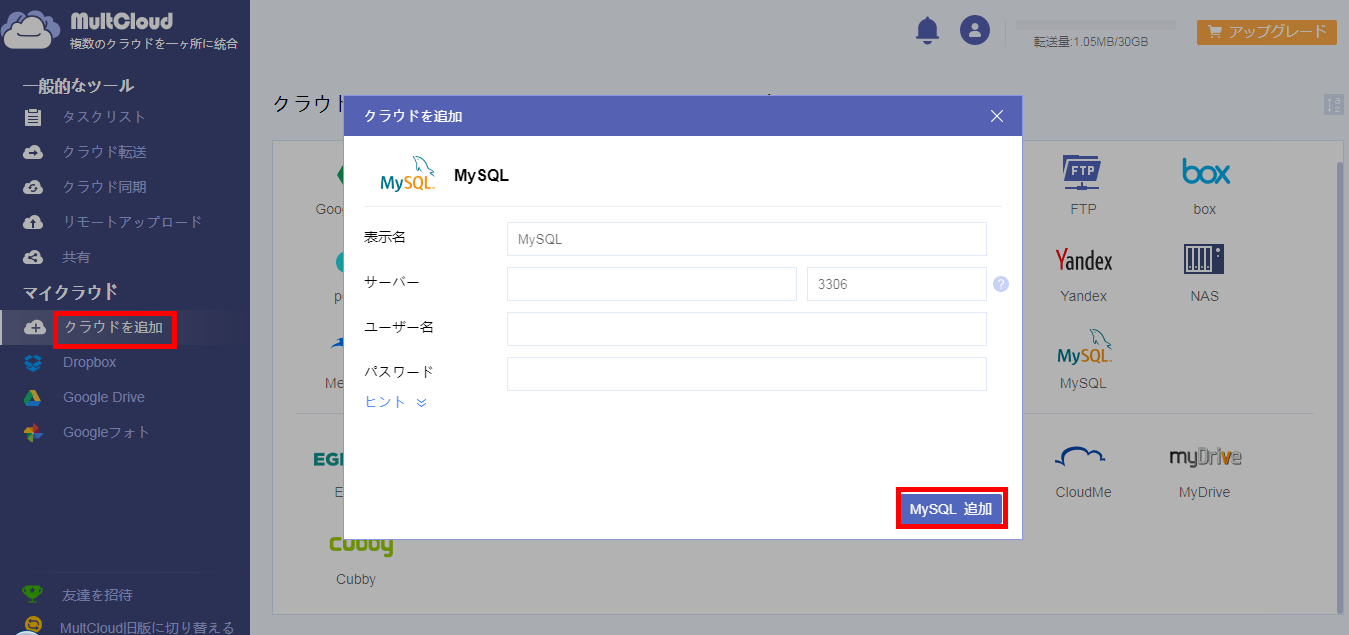Click the task list clipboard icon
Image resolution: width=1349 pixels, height=635 pixels.
[x=33, y=117]
